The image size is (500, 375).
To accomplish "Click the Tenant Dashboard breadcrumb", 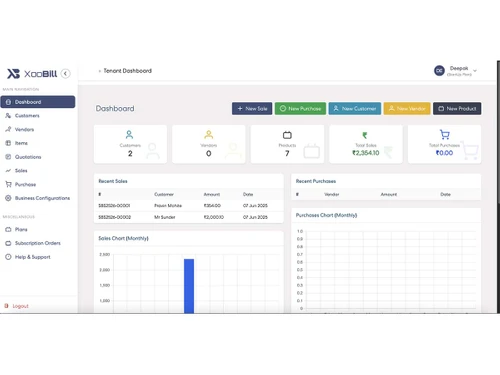I will (x=127, y=71).
